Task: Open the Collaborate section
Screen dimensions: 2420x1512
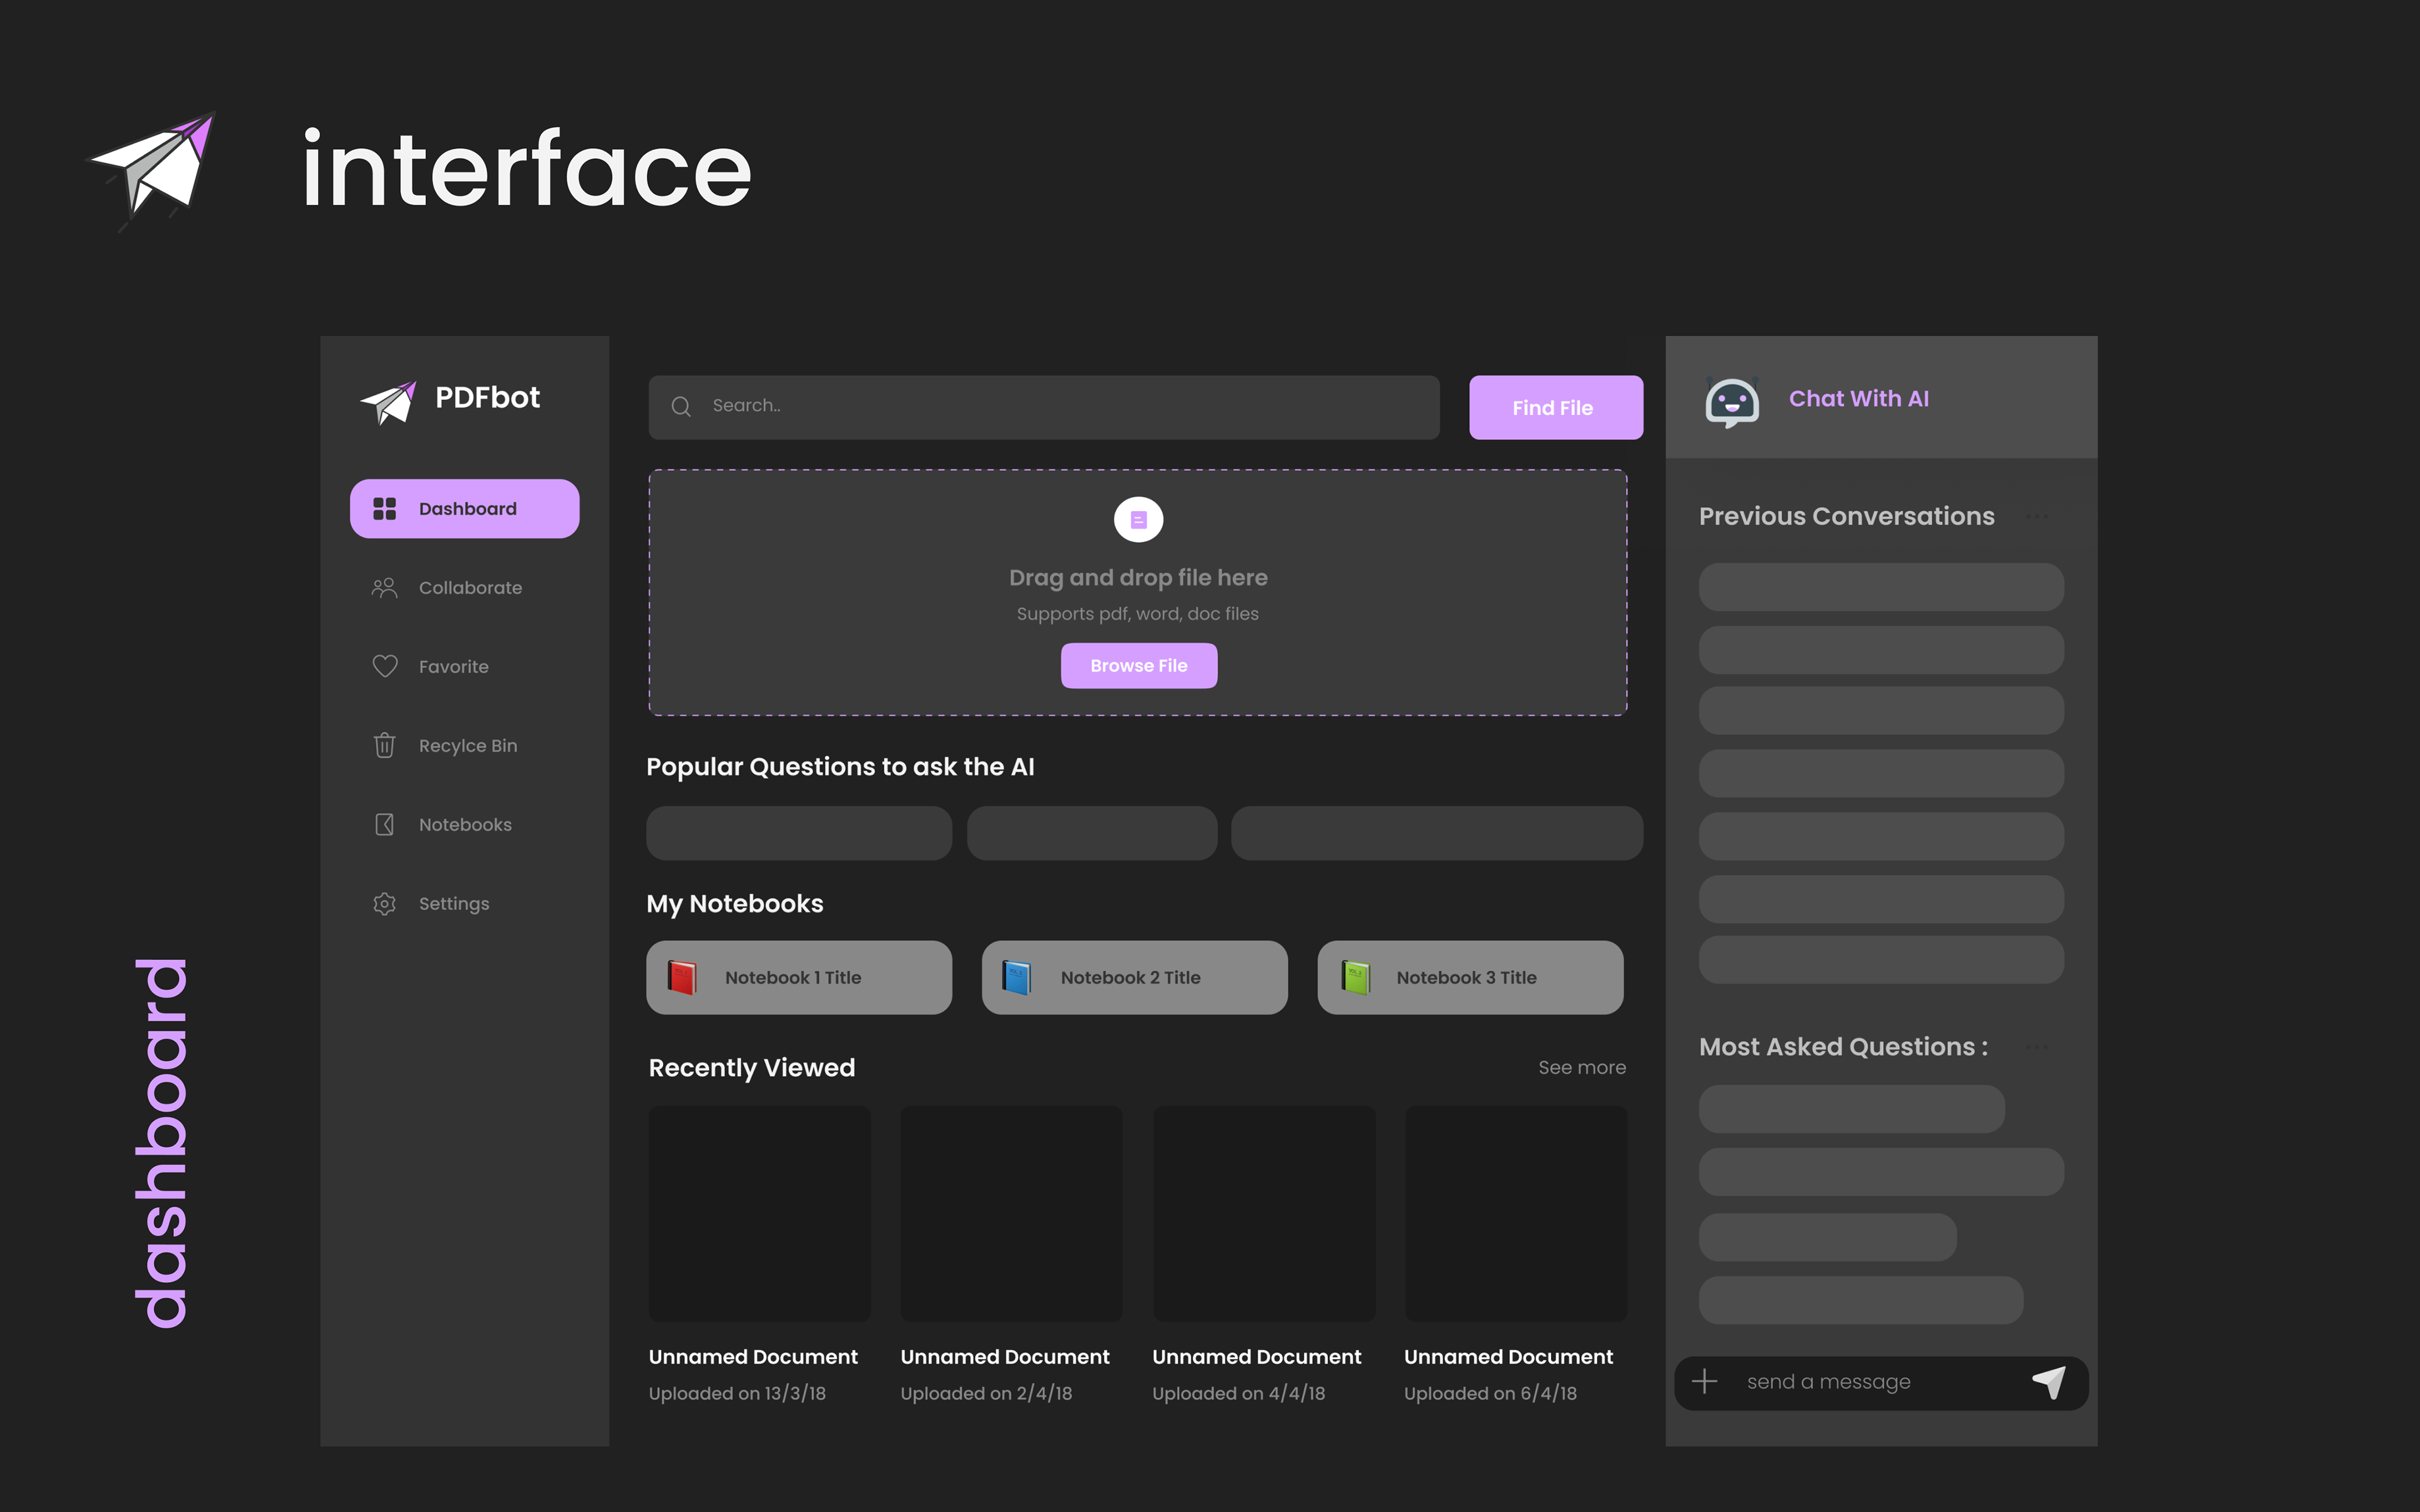Action: 464,588
